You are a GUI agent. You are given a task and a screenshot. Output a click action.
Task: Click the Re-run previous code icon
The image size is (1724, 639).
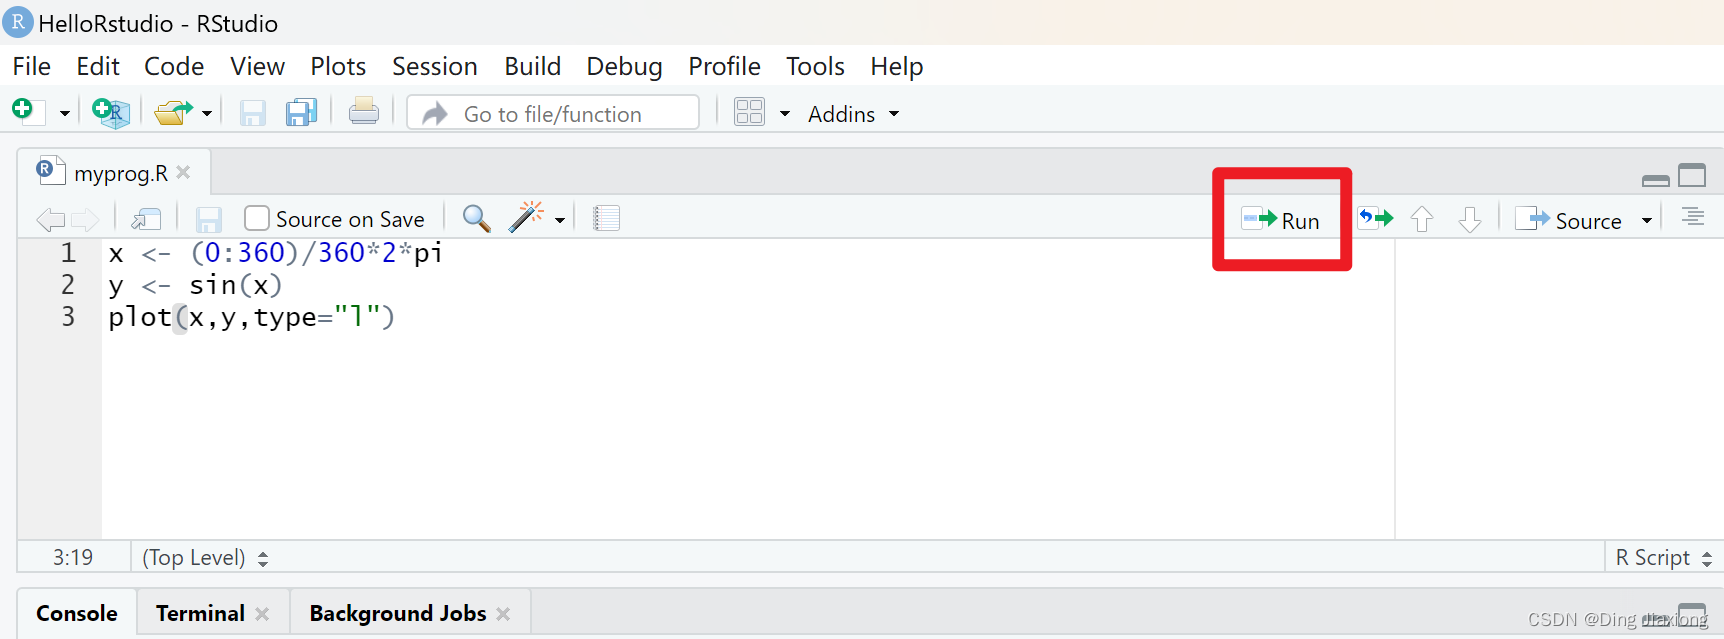point(1376,218)
